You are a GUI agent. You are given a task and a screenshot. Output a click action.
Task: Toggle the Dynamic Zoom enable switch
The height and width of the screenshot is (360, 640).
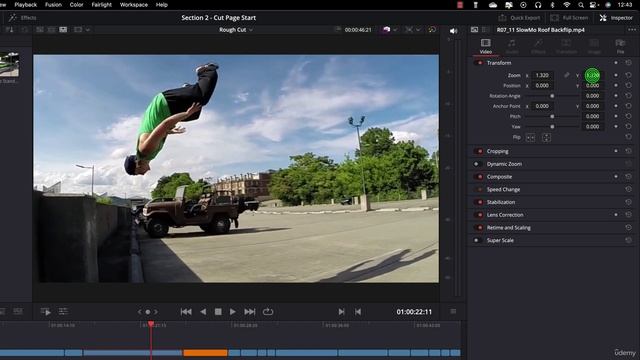(477, 164)
